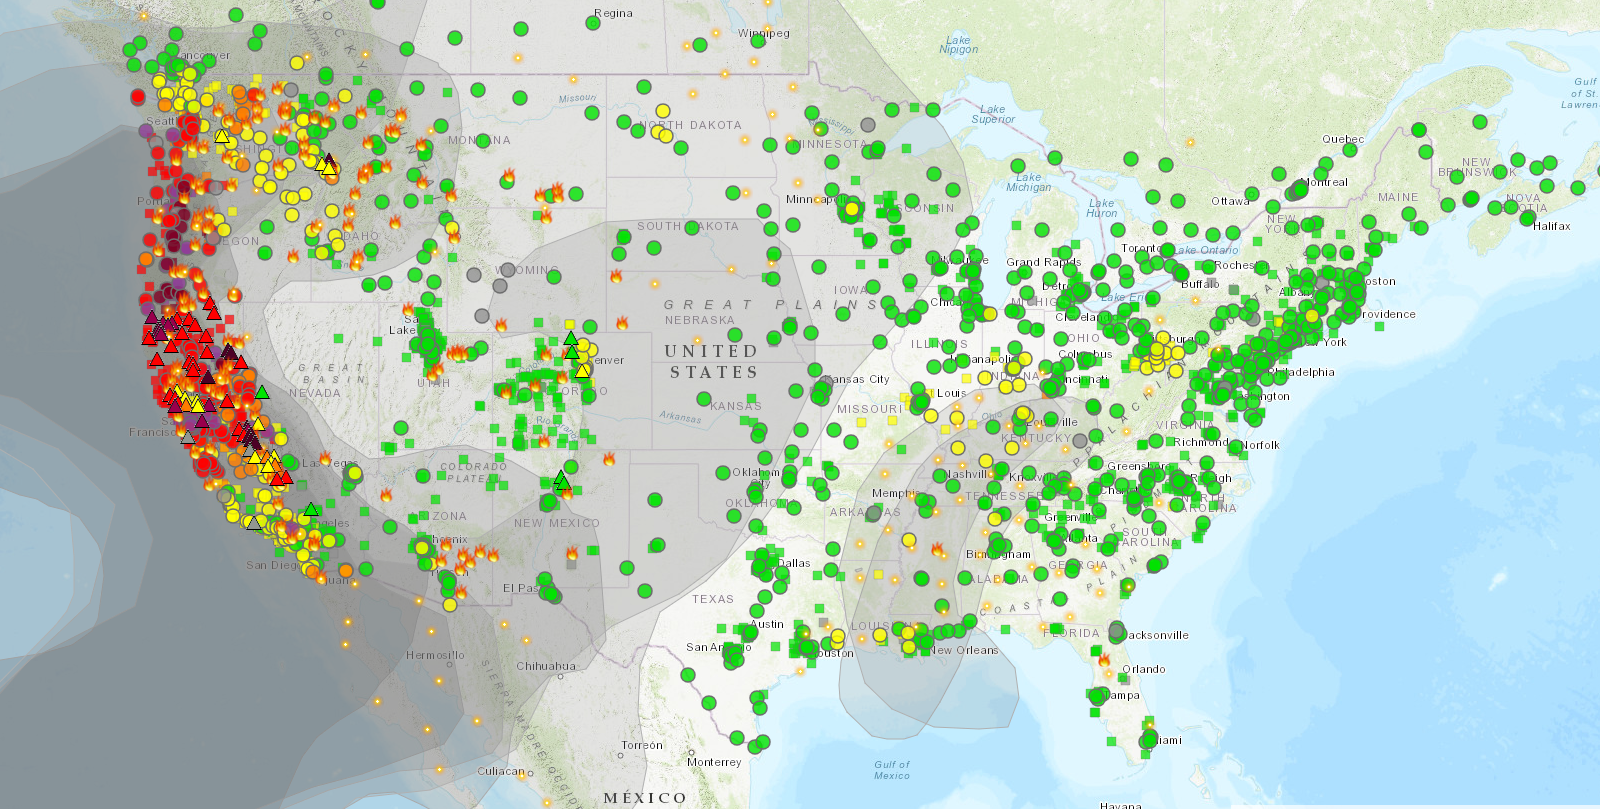The image size is (1600, 809).
Task: Click the Dallas city label
Action: click(x=794, y=563)
